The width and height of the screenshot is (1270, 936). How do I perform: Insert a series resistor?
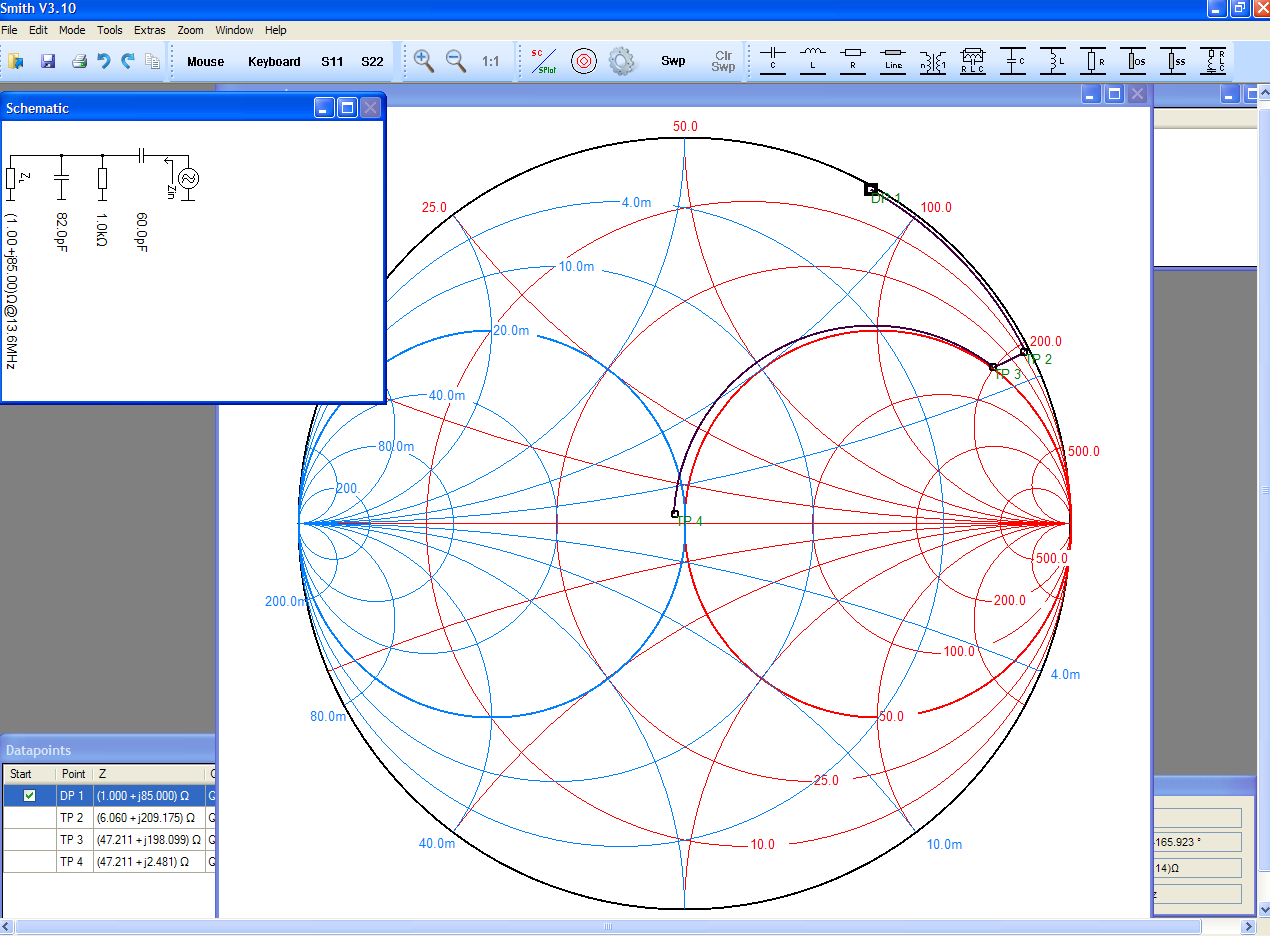coord(853,60)
